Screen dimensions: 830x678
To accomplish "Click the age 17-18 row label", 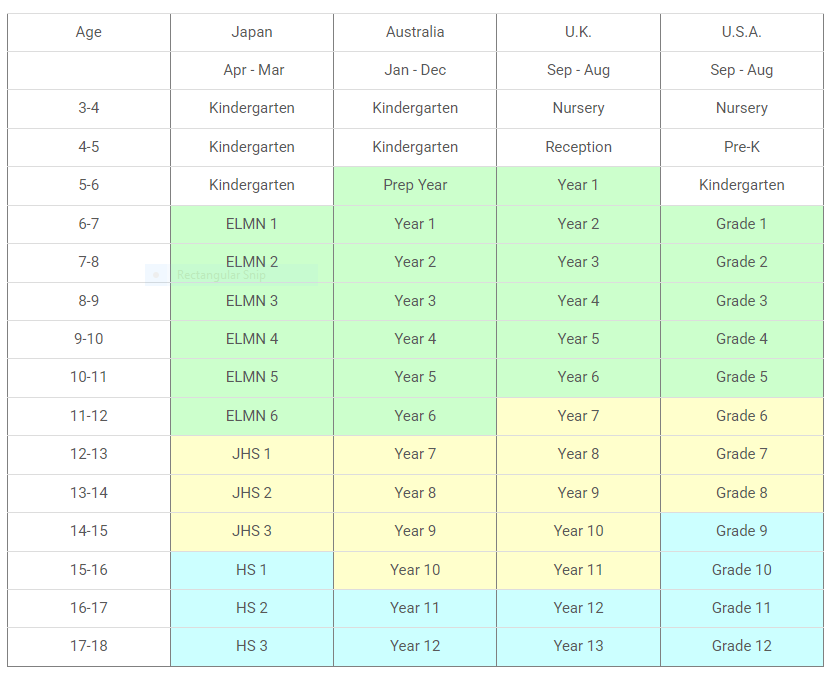I will [89, 646].
